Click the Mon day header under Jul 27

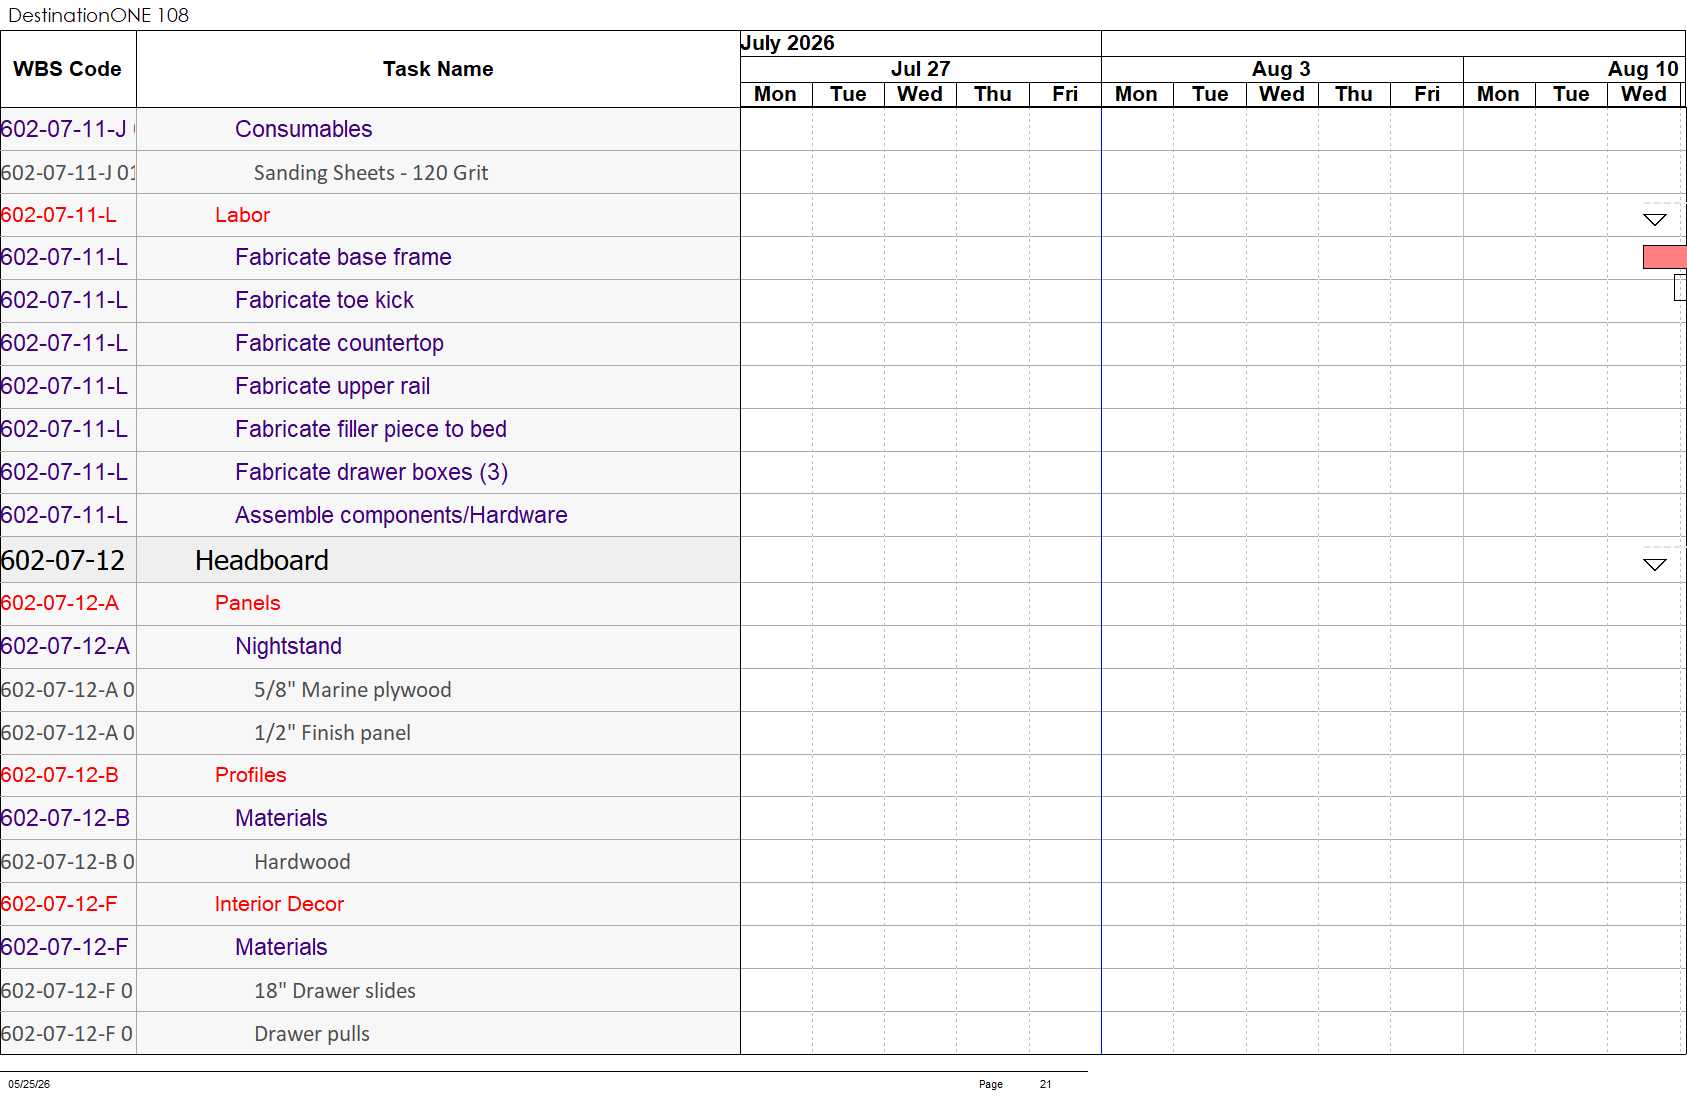(x=776, y=94)
